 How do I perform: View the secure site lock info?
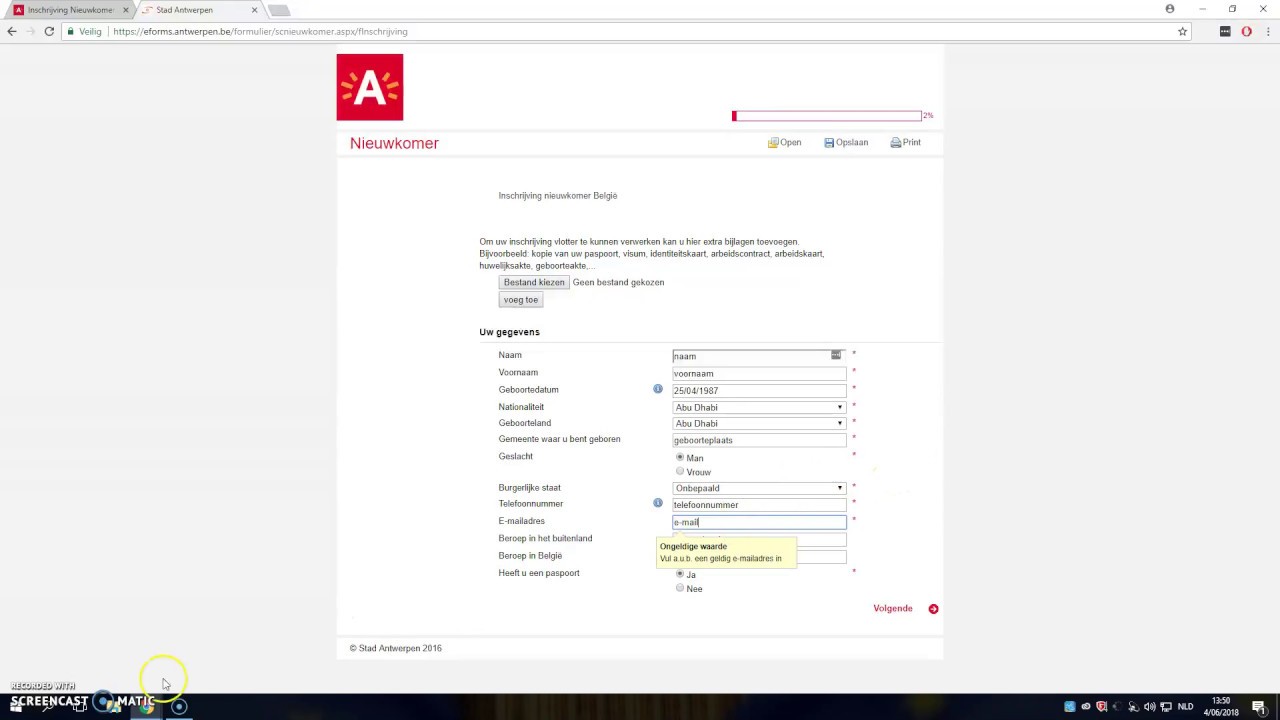pyautogui.click(x=70, y=31)
